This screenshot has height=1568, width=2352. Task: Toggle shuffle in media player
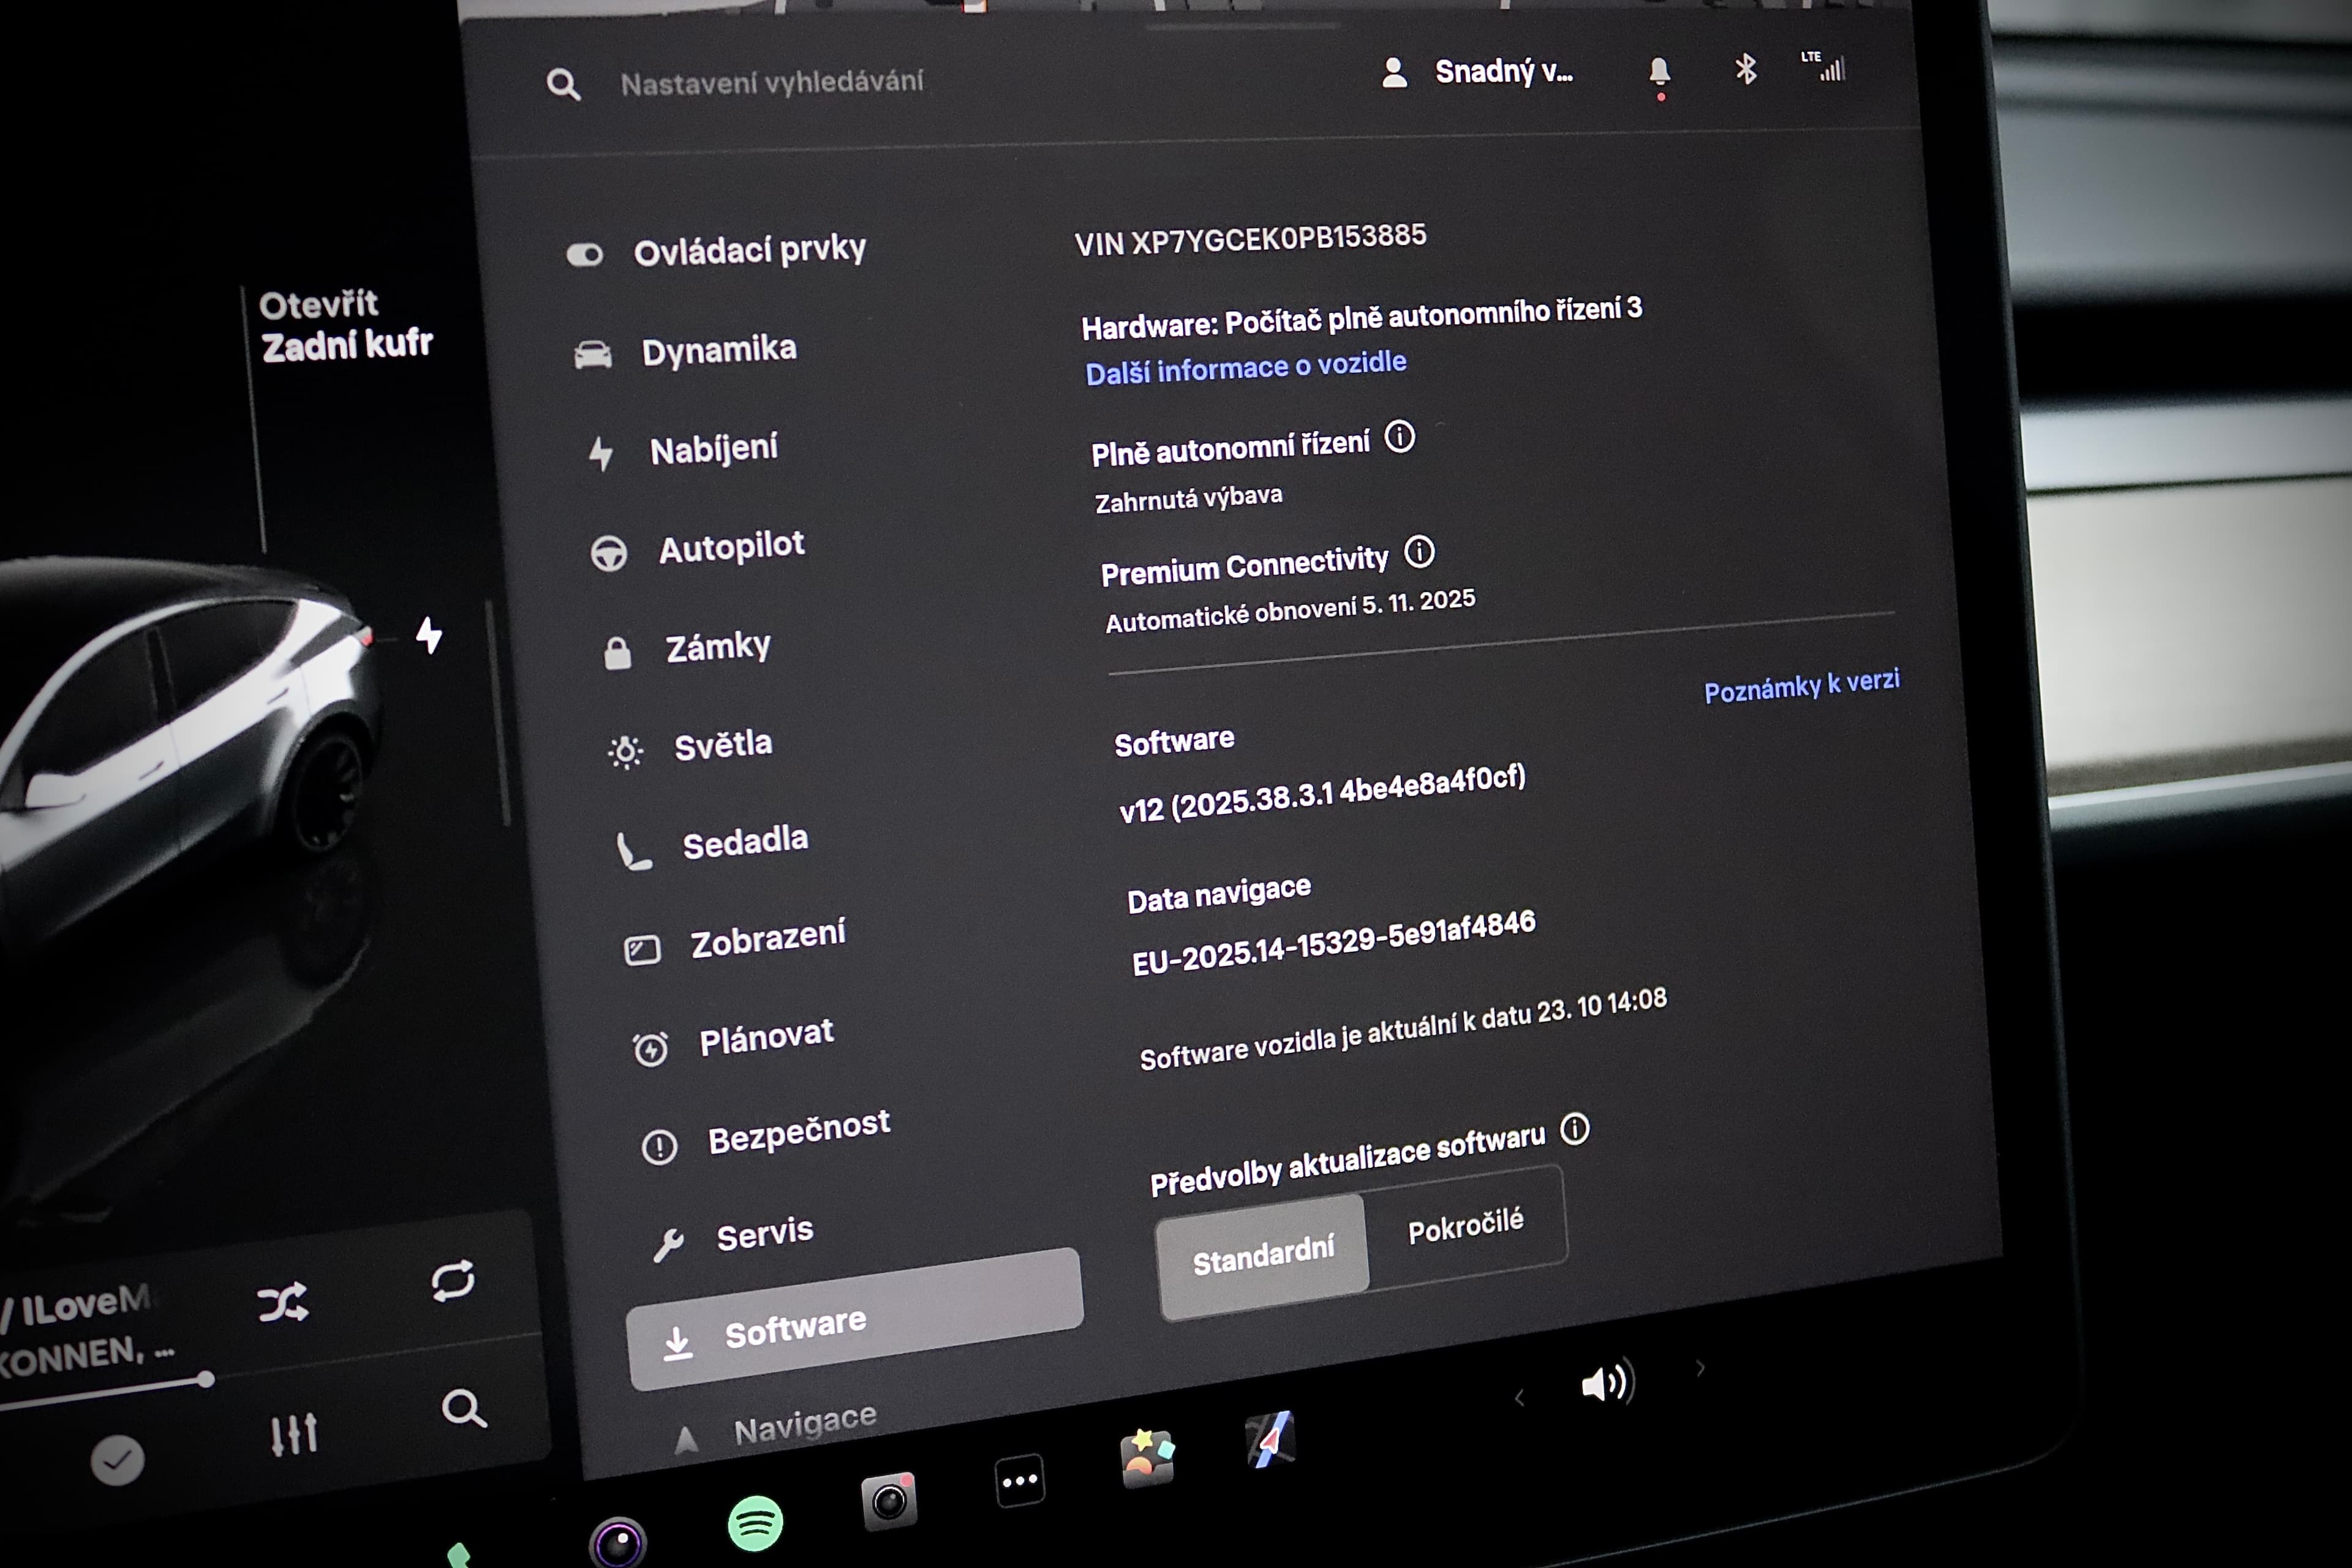point(283,1302)
